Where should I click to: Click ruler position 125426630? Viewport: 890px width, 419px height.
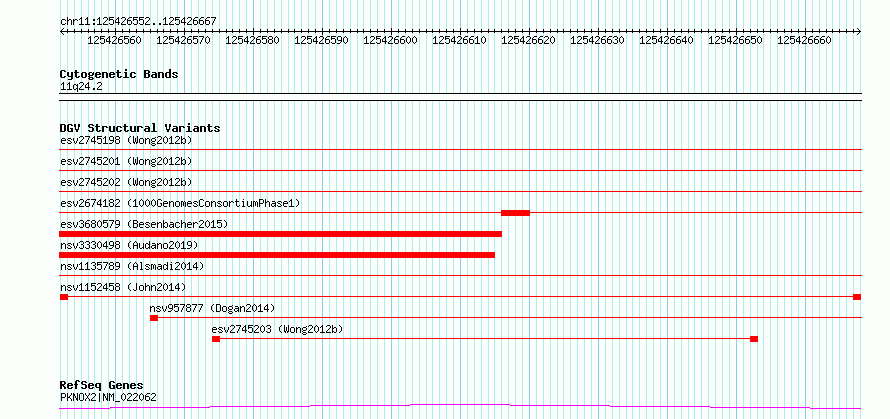pyautogui.click(x=597, y=40)
